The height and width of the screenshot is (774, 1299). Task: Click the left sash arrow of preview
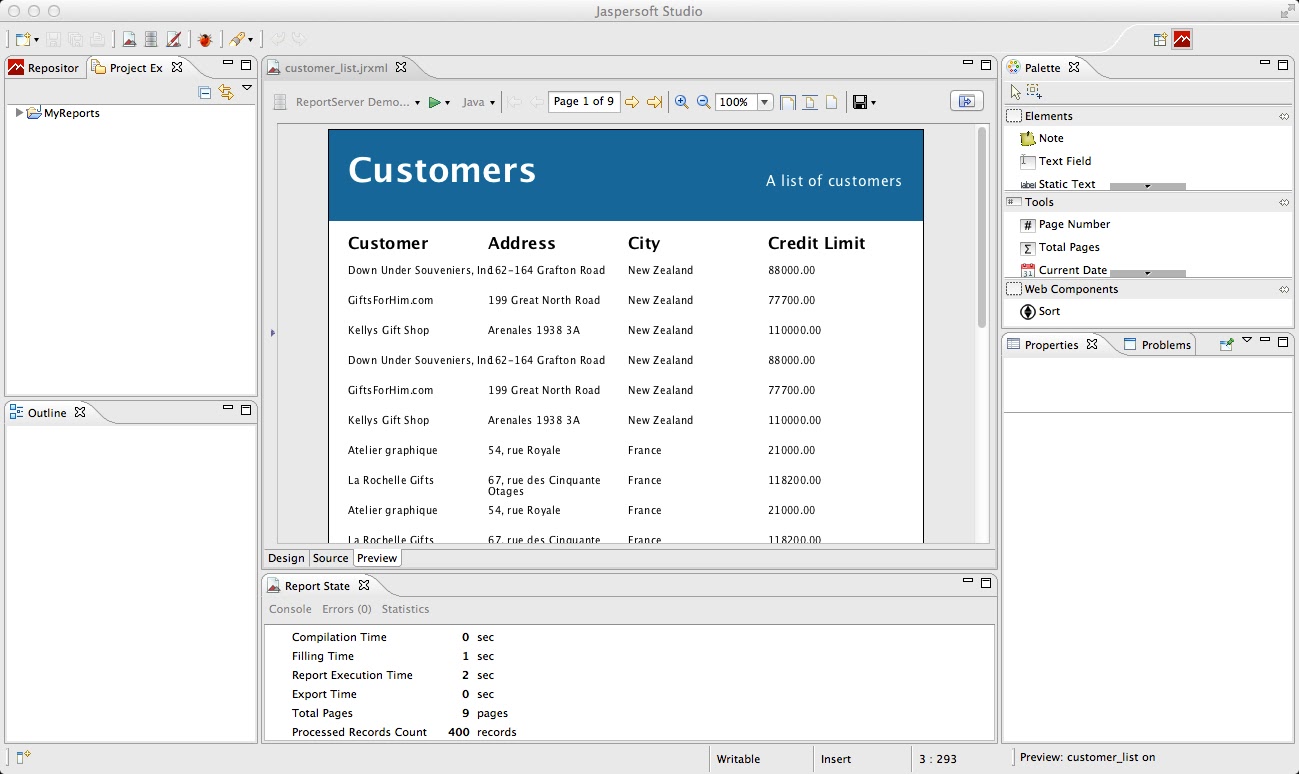click(x=272, y=333)
